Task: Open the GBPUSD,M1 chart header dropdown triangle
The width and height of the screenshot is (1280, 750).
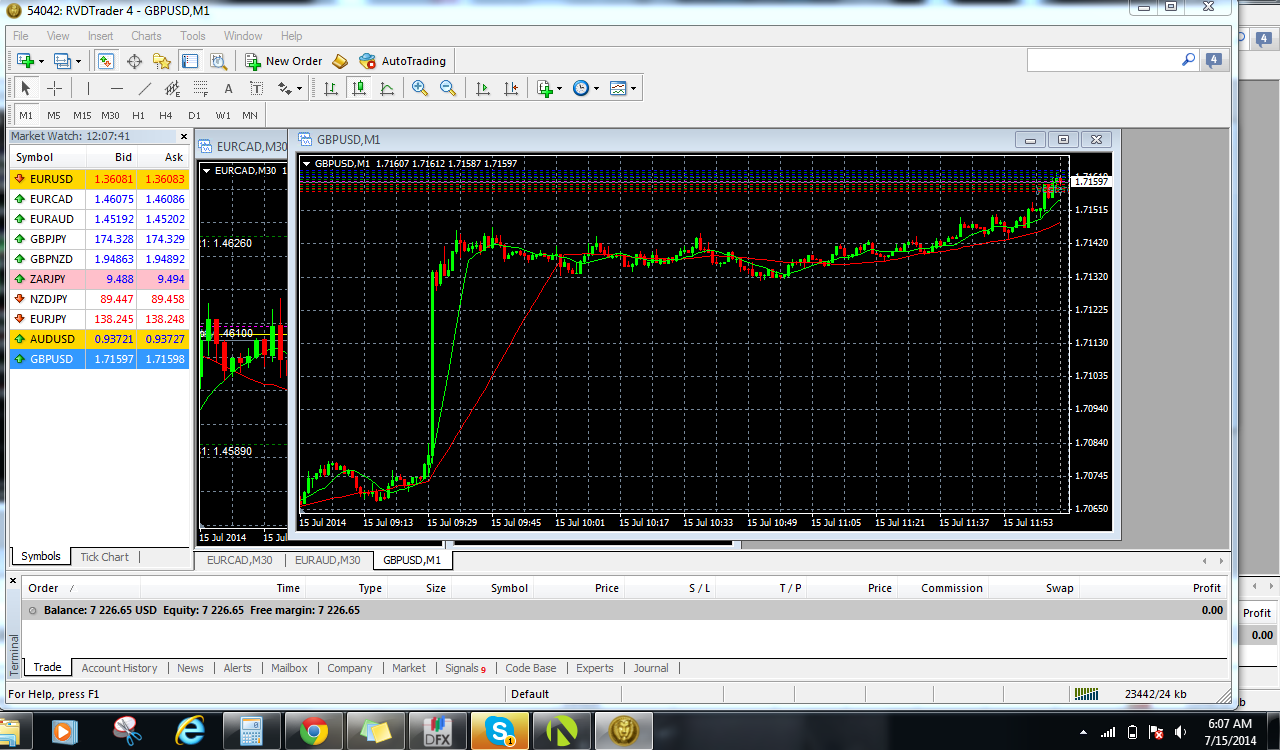Action: click(x=306, y=163)
